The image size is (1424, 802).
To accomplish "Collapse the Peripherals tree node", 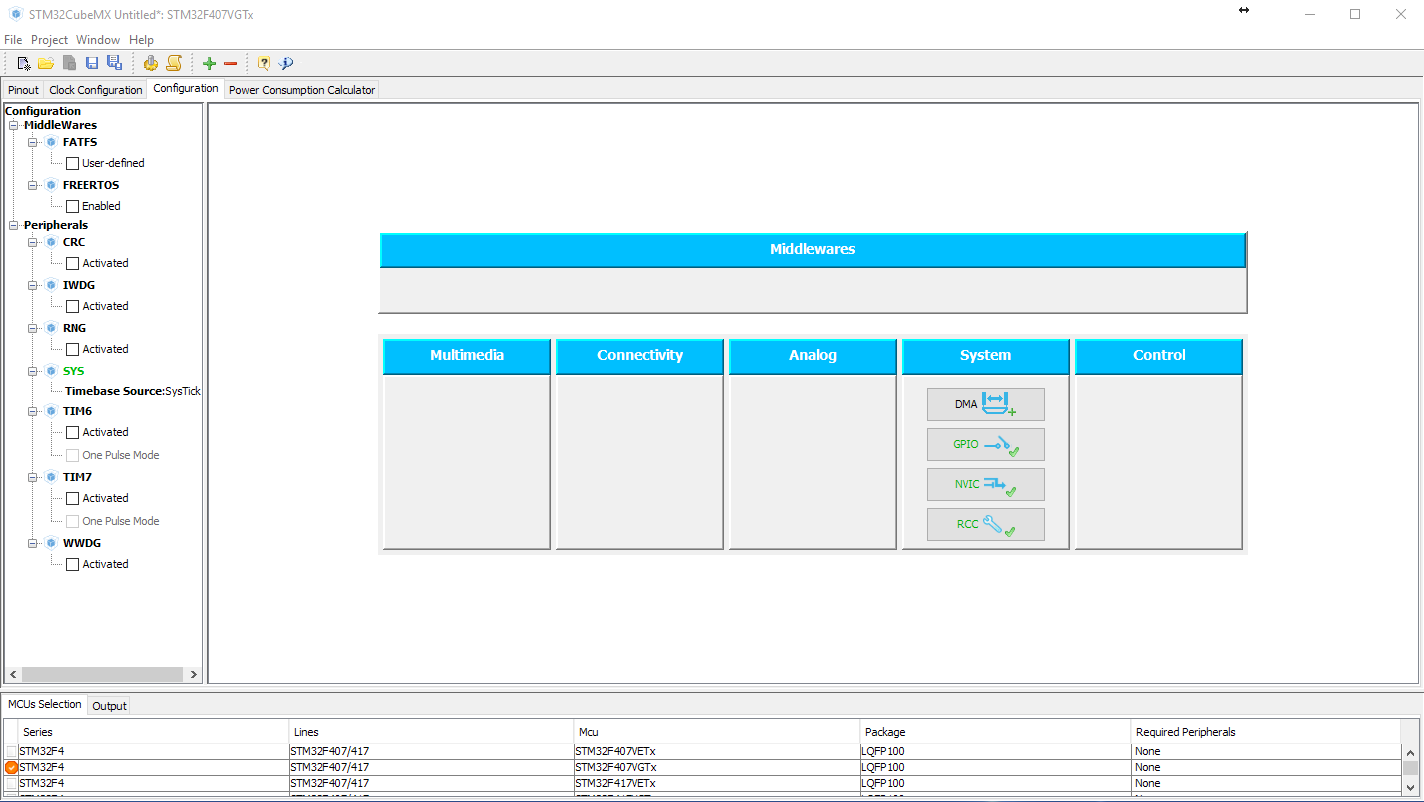I will tap(14, 225).
